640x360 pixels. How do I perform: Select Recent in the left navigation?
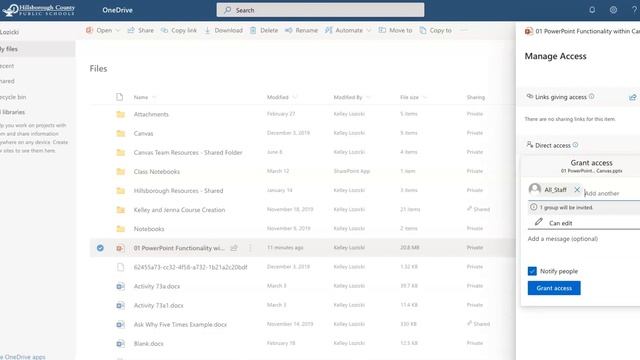7,66
